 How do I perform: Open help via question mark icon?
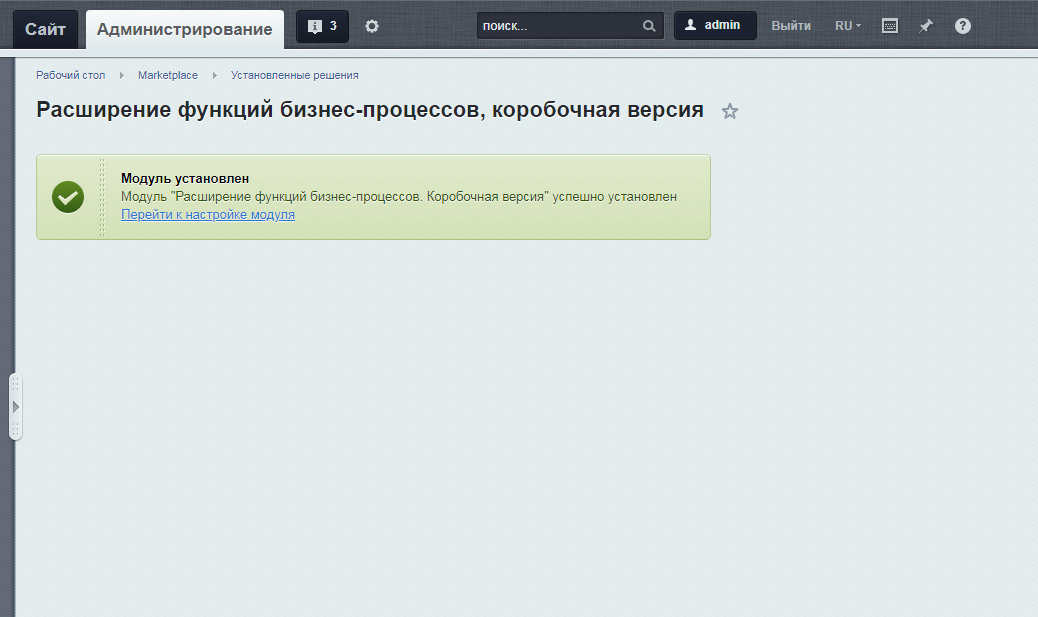[963, 26]
